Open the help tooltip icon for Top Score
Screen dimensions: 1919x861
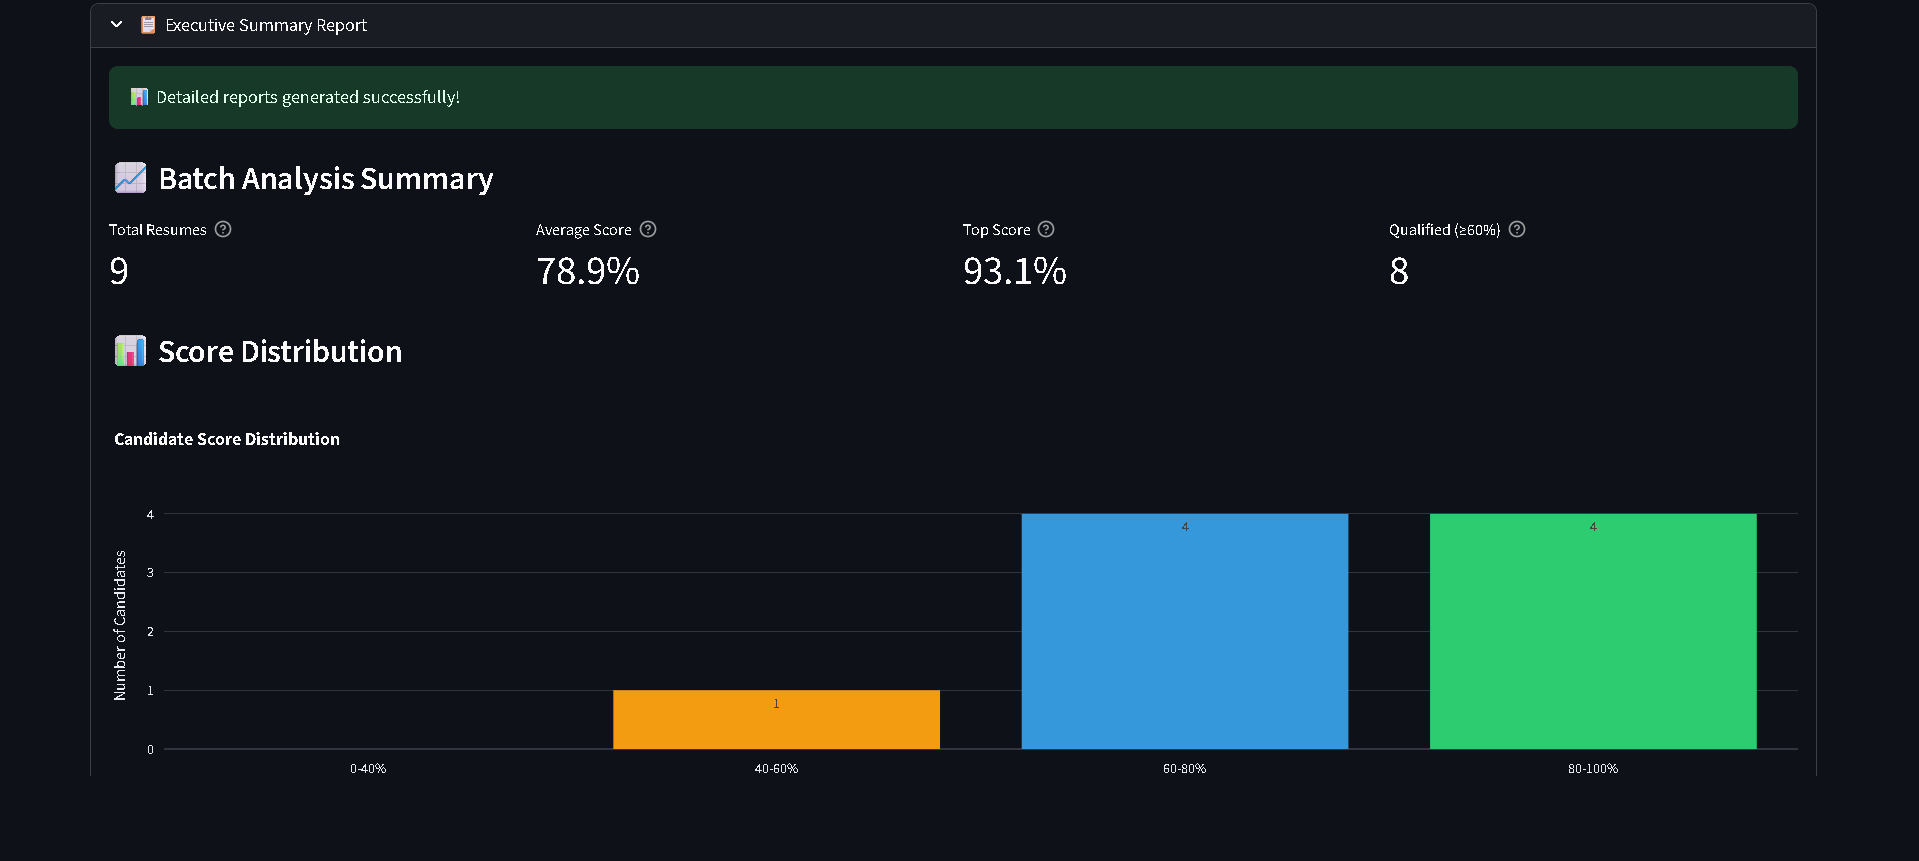(1046, 229)
